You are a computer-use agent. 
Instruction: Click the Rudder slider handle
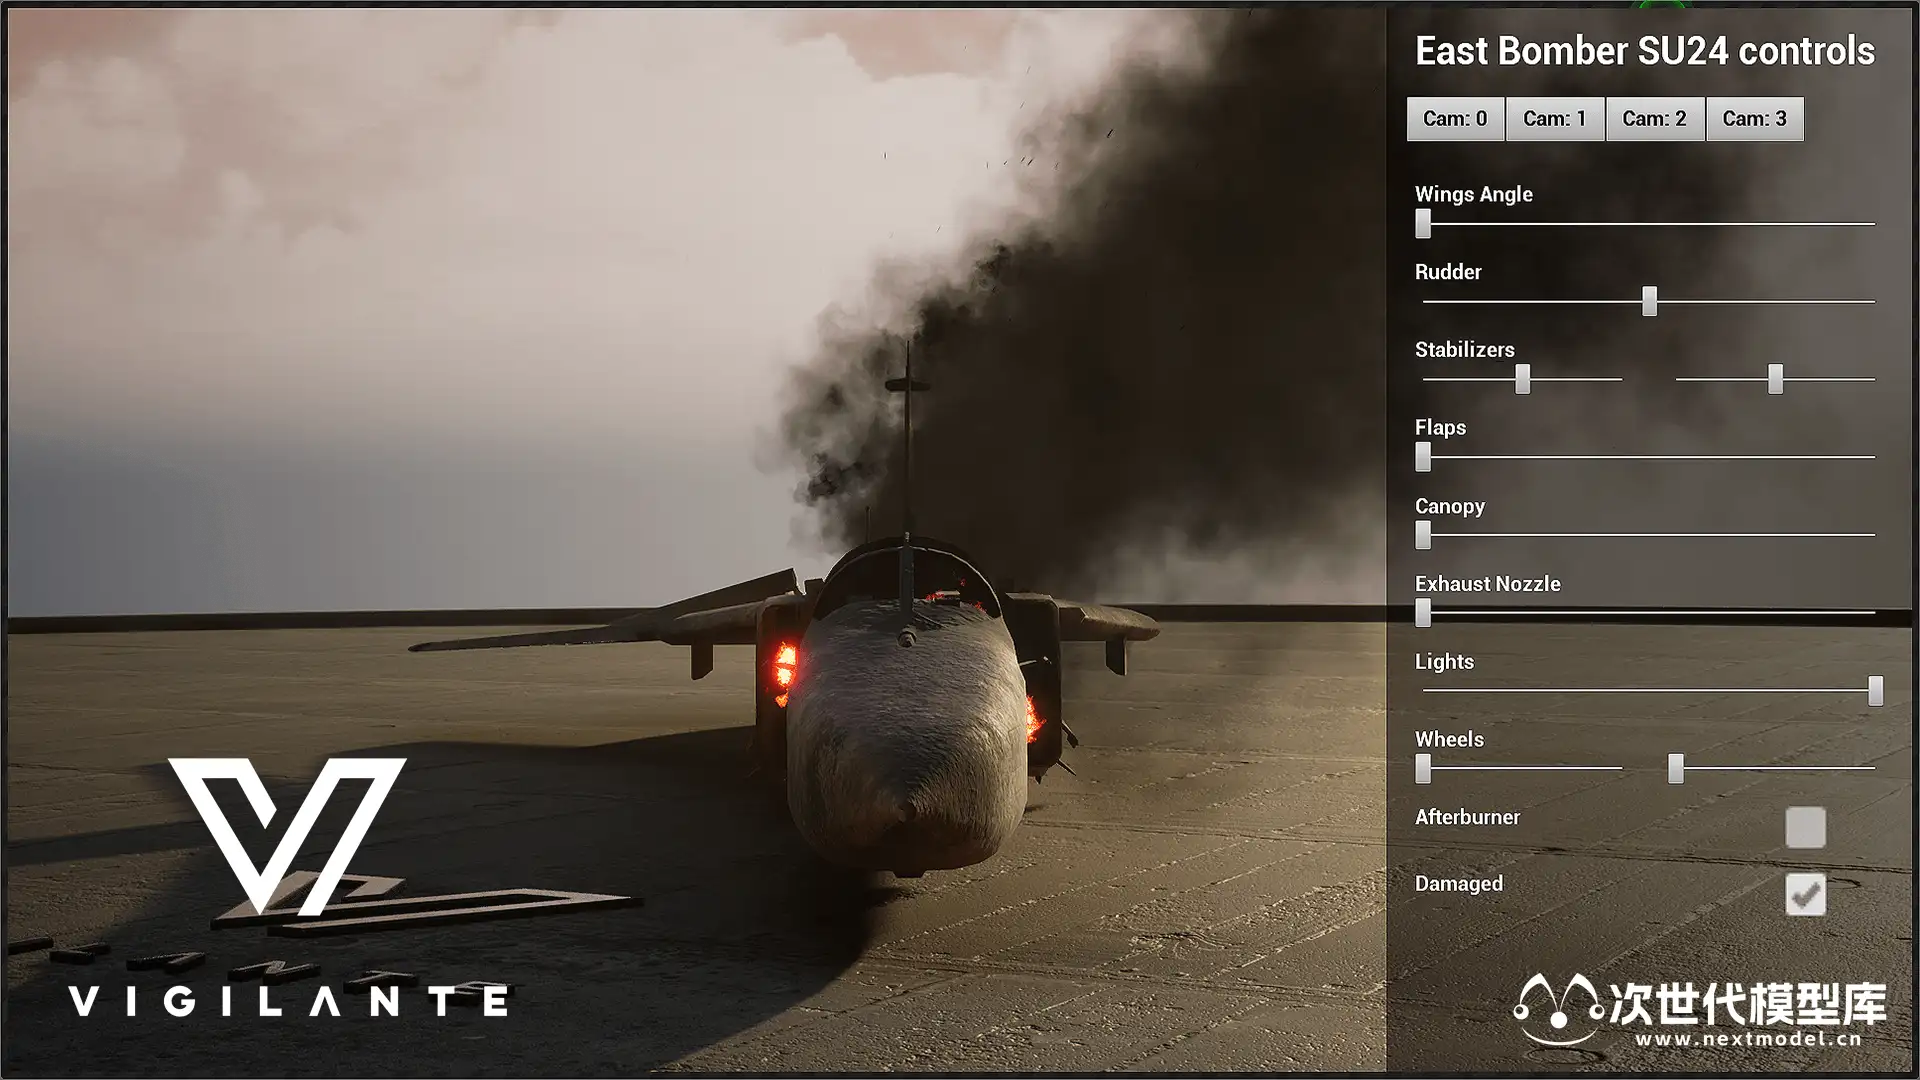[1649, 301]
